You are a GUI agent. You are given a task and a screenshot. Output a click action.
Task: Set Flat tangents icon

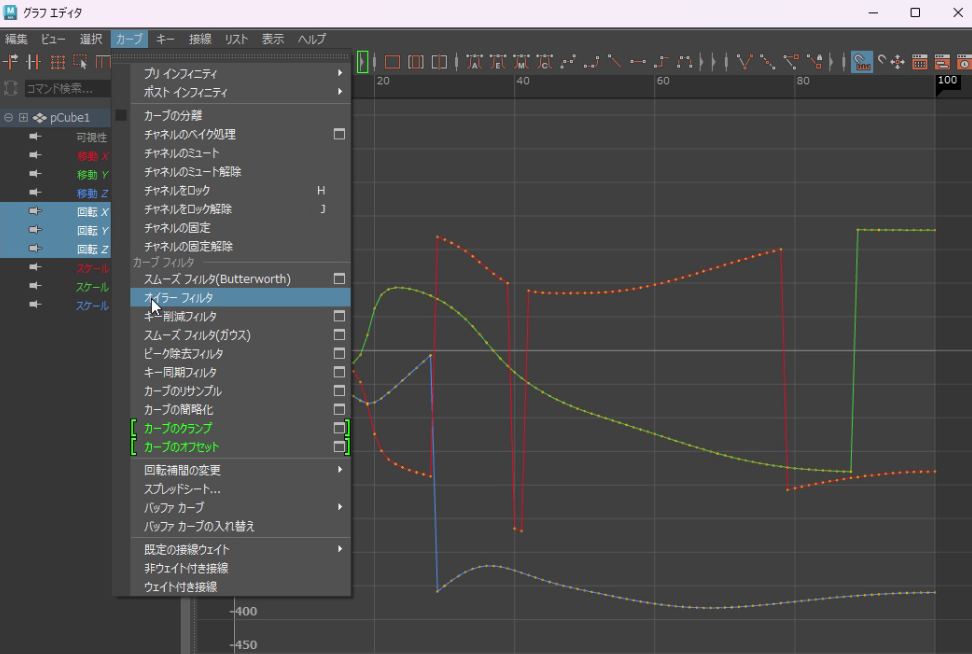coord(638,61)
